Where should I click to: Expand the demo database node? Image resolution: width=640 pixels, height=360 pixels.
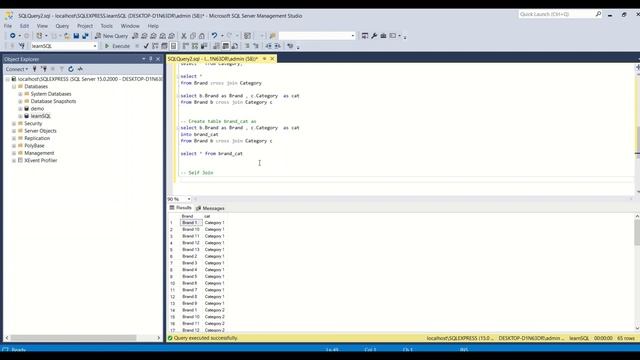click(20, 109)
